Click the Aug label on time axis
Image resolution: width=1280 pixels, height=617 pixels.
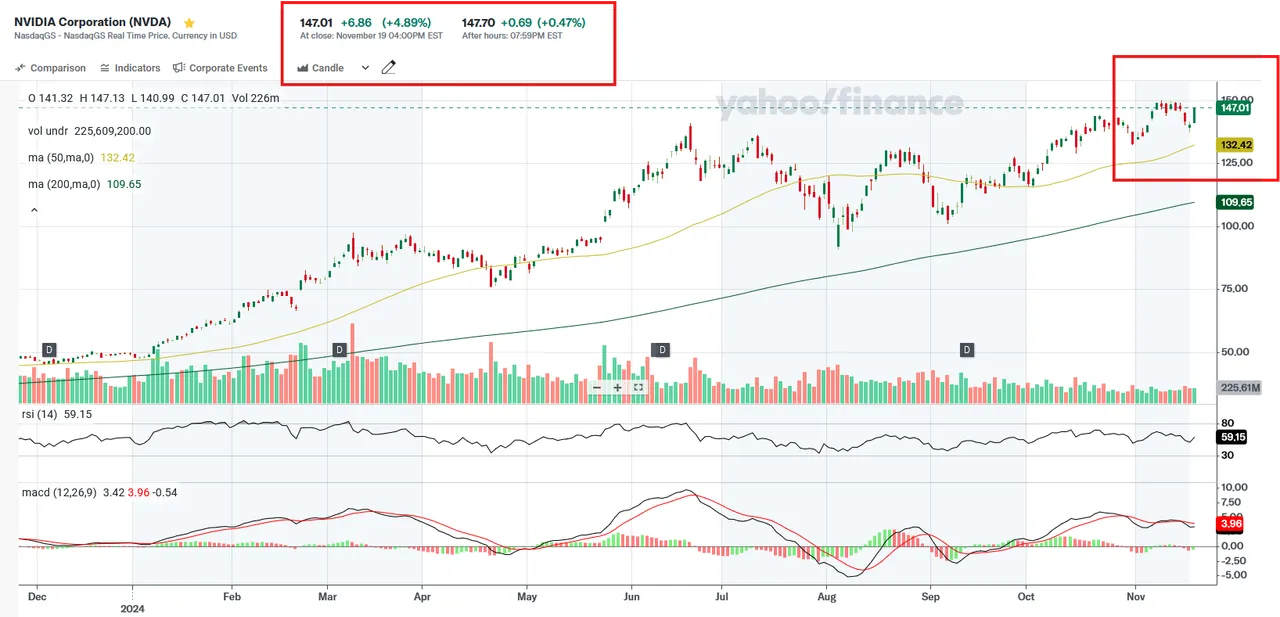tap(827, 595)
